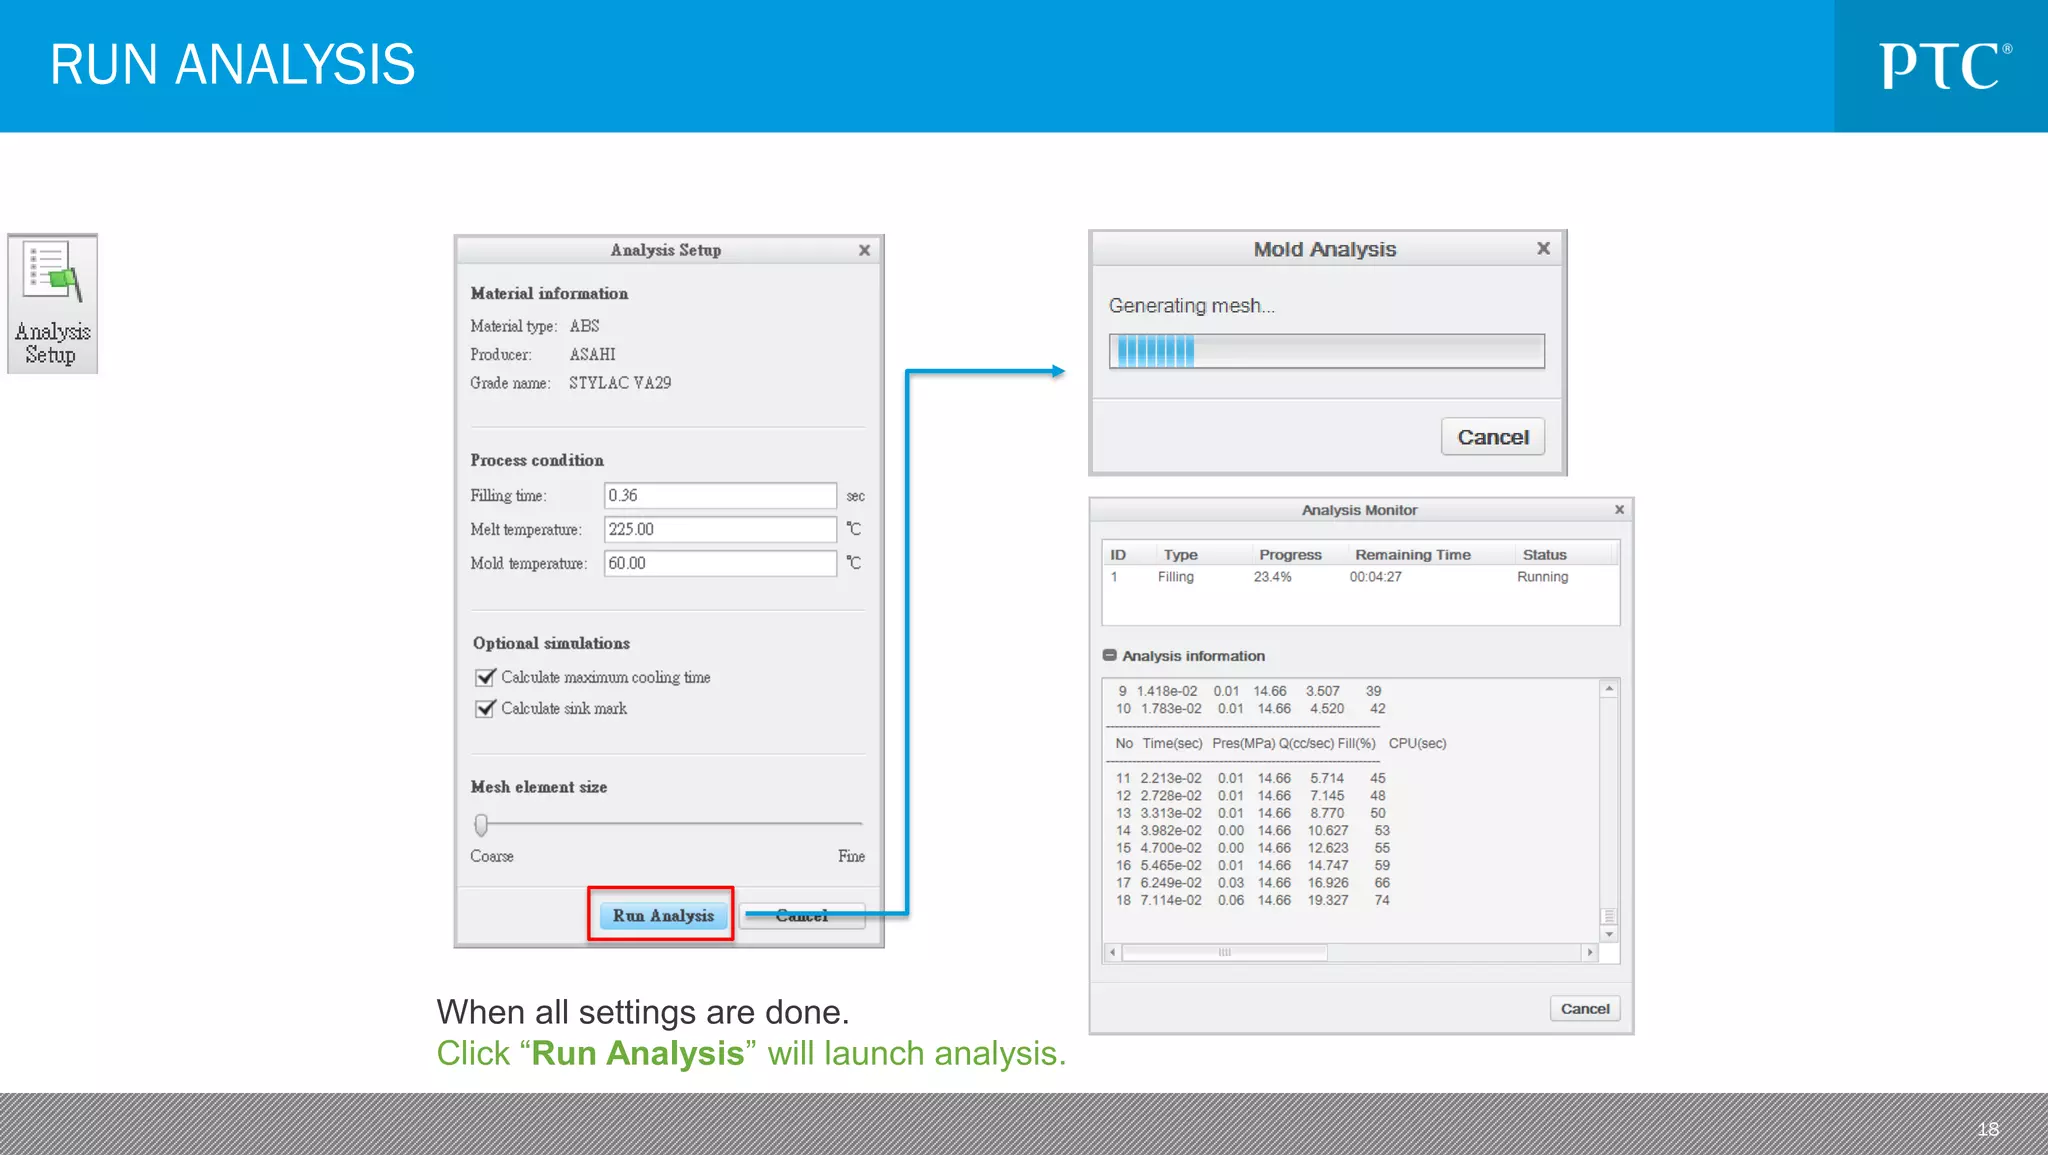
Task: Click the ASAHI producer value
Action: 592,355
